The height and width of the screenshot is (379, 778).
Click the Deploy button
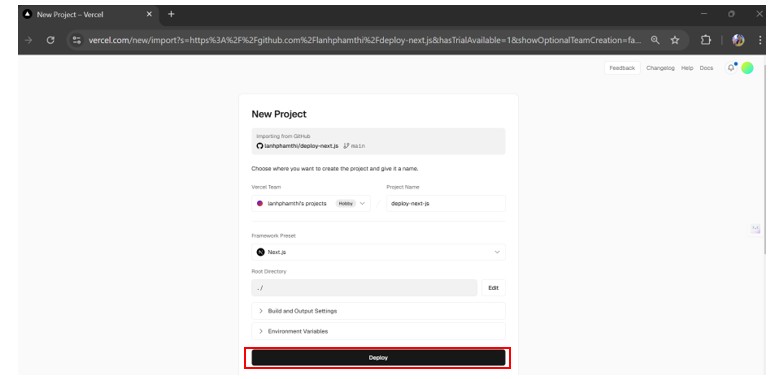point(378,358)
